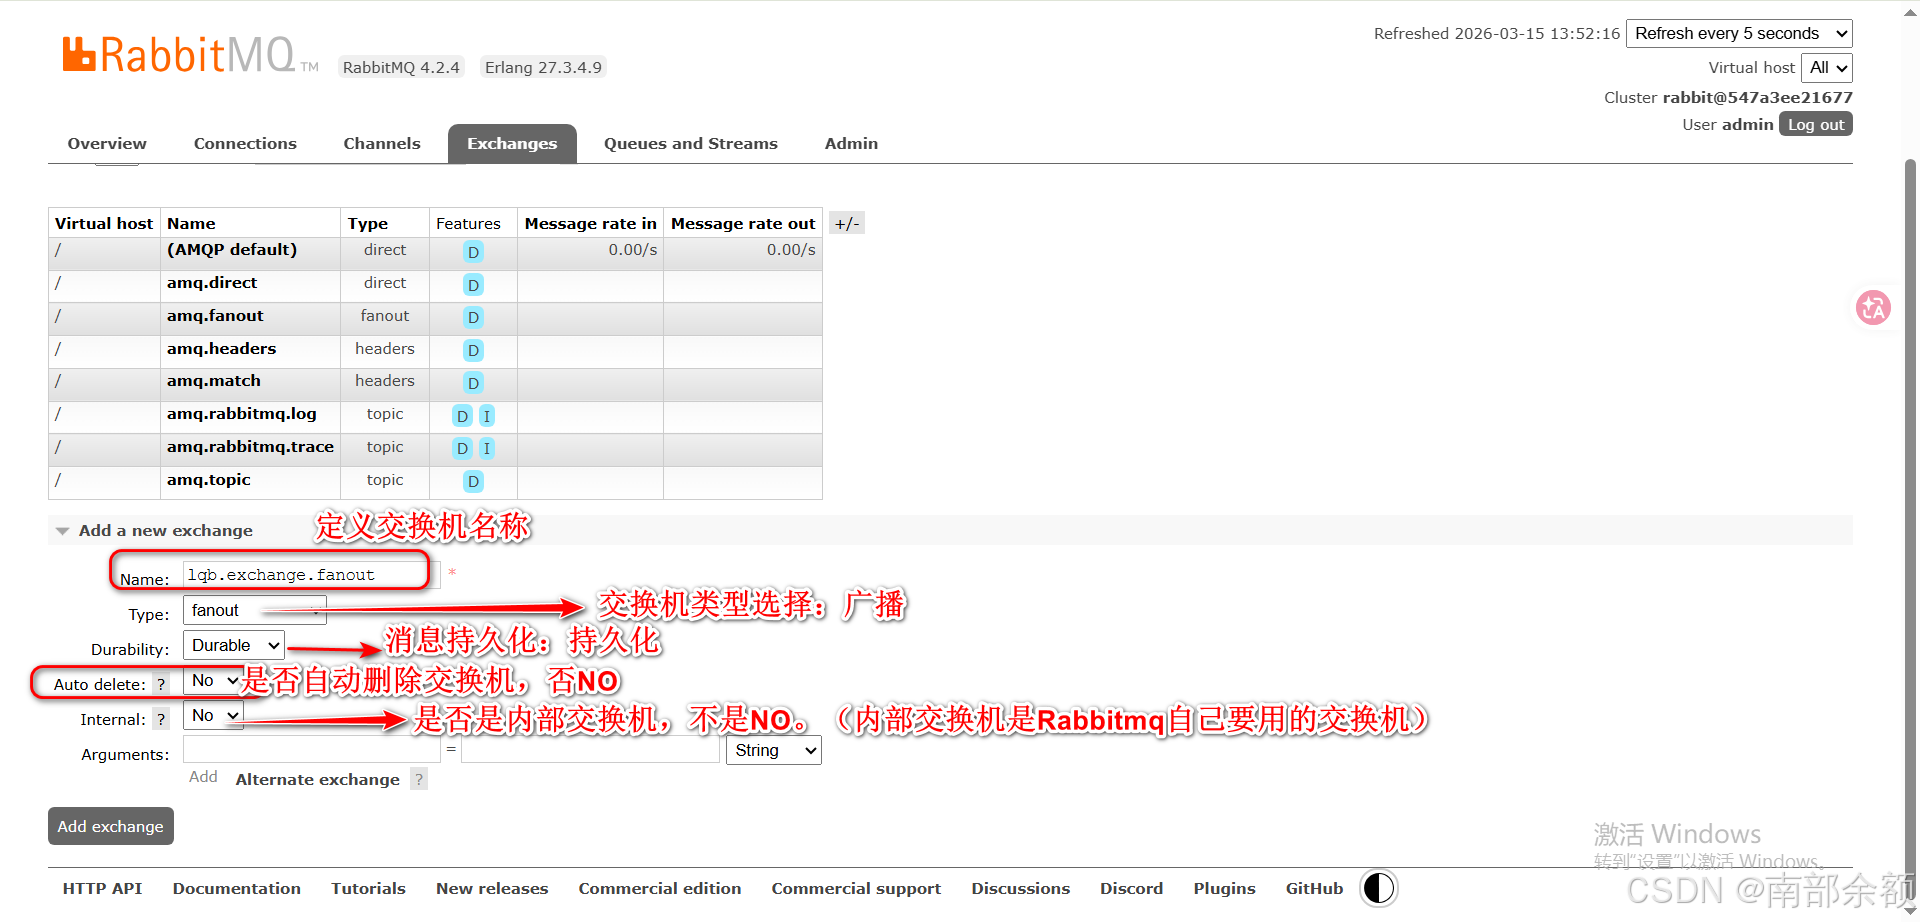
Task: Sort by the Name column header
Action: click(x=191, y=224)
